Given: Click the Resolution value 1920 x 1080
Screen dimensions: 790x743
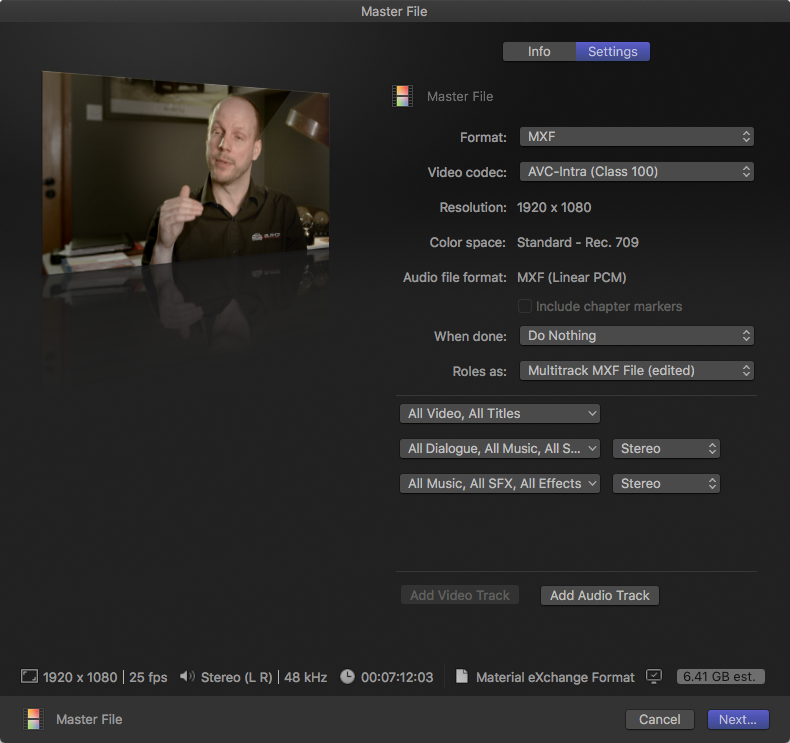Looking at the screenshot, I should [554, 208].
